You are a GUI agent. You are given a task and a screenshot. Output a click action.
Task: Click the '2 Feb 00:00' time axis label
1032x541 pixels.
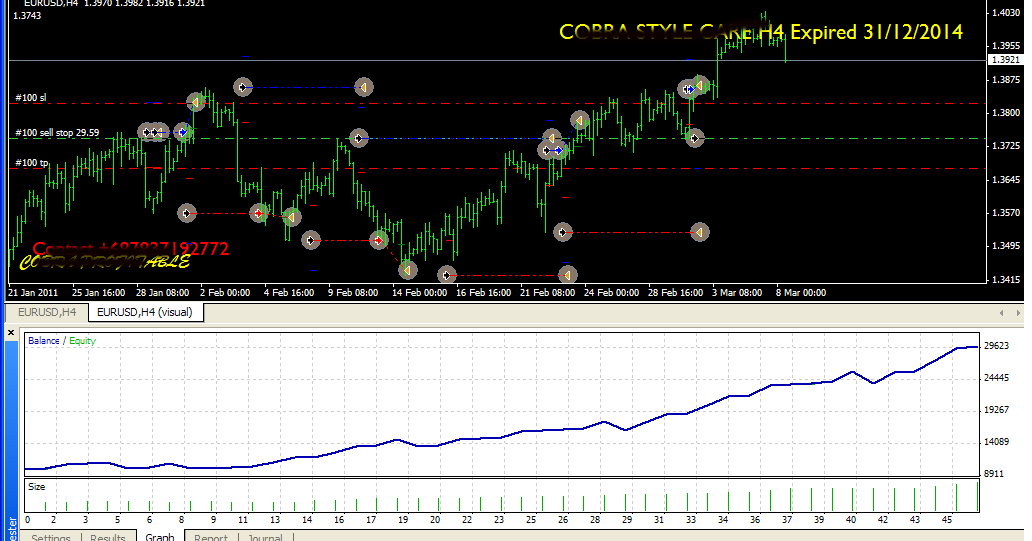coord(225,292)
